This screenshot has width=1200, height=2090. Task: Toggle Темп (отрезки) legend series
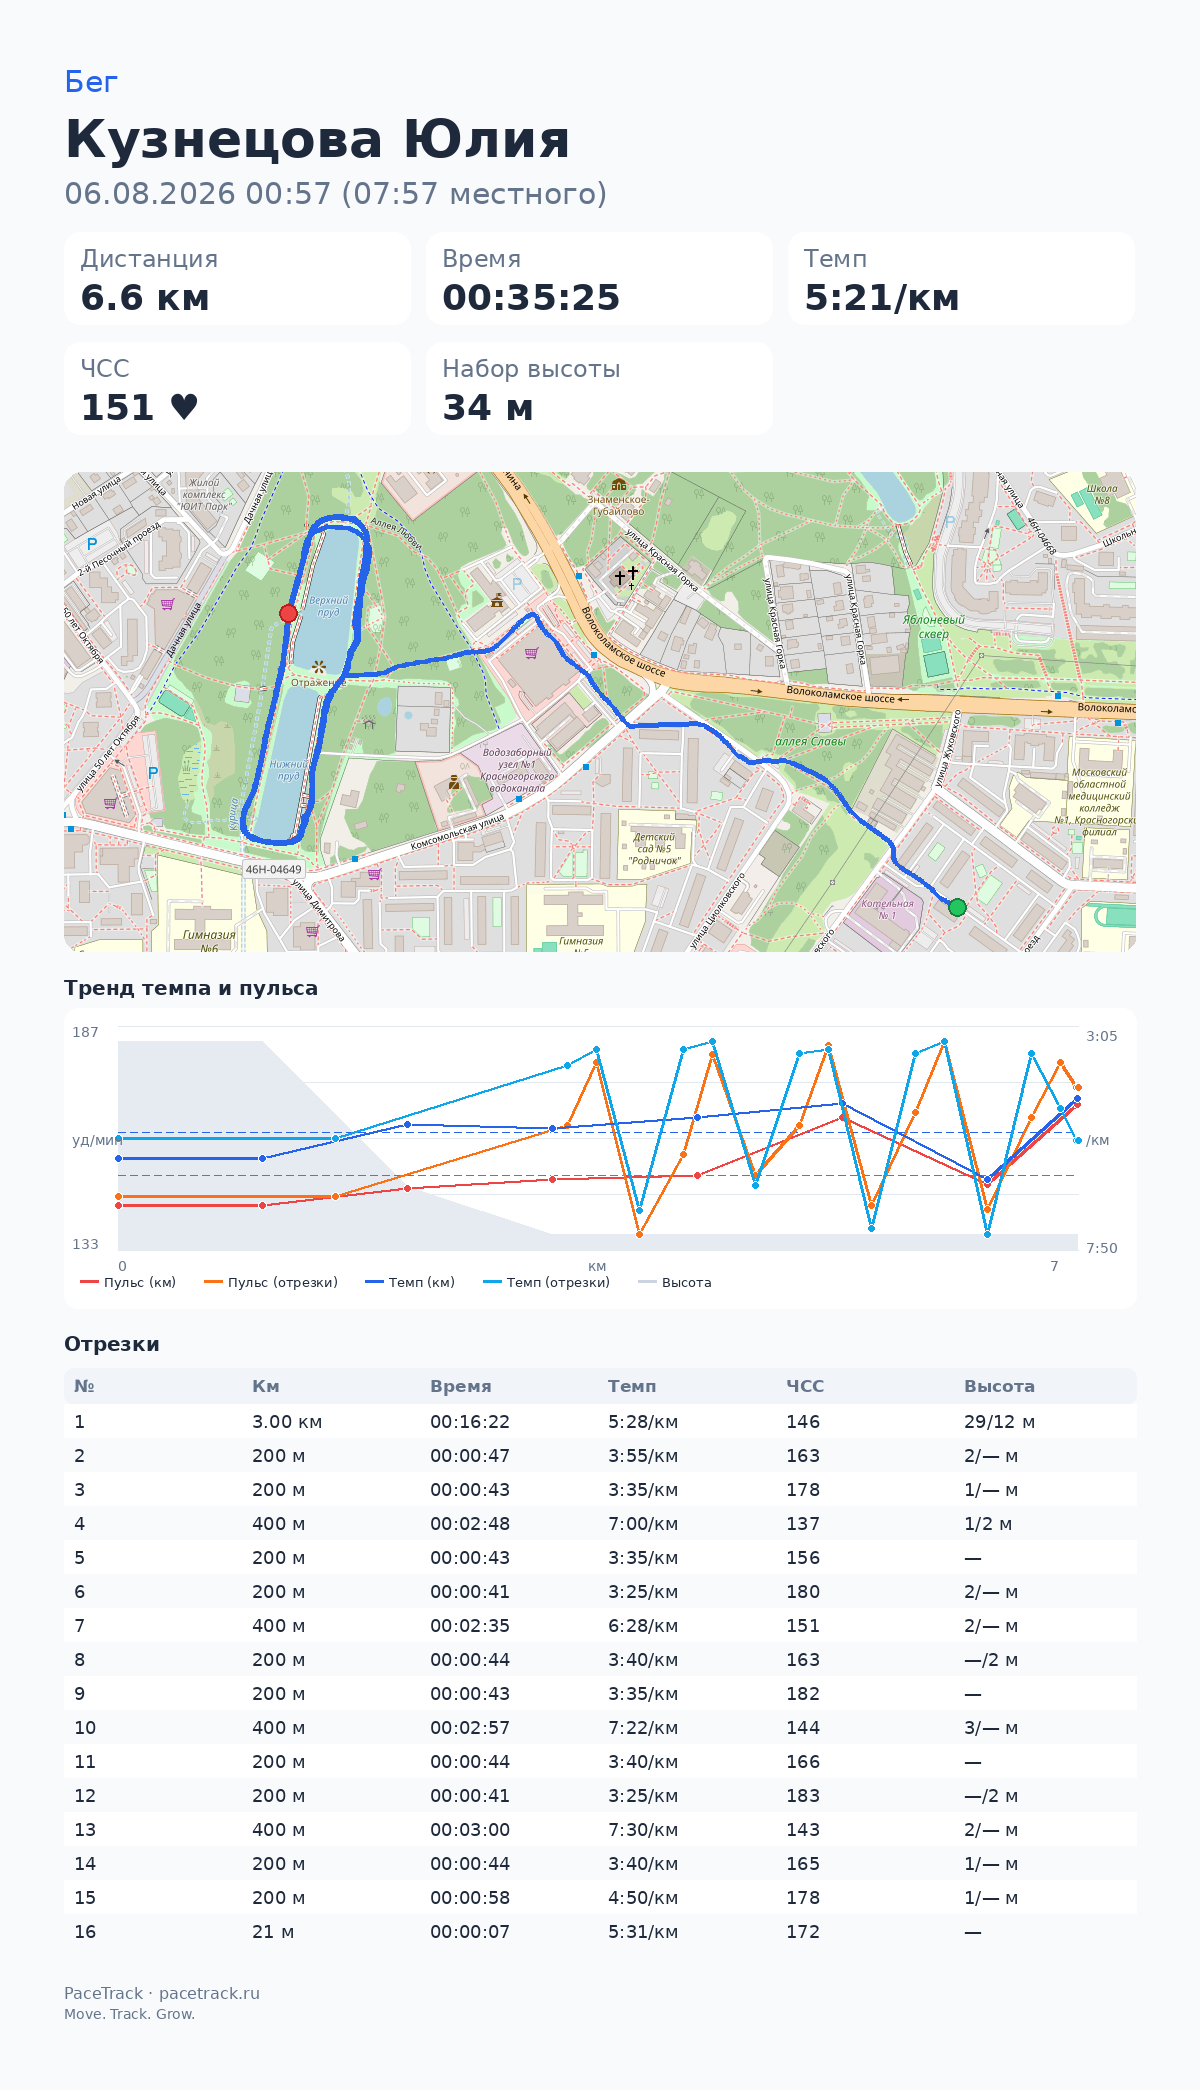[x=546, y=1282]
